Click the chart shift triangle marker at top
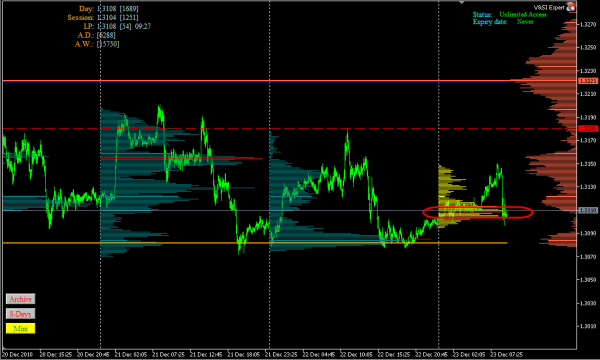 (462, 2)
